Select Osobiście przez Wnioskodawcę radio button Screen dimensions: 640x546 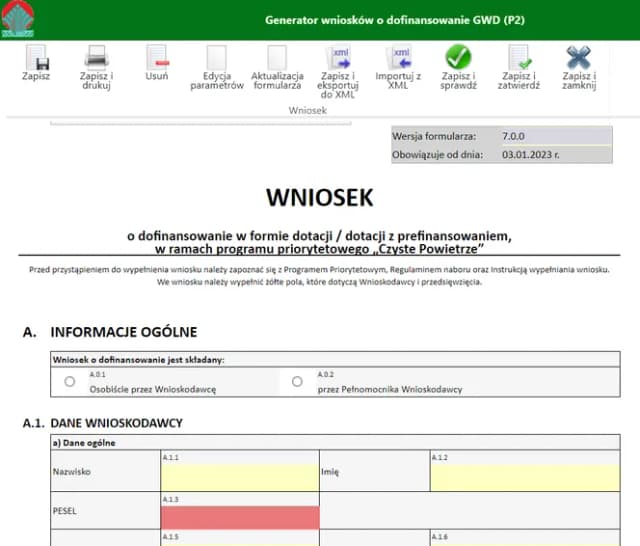[69, 382]
